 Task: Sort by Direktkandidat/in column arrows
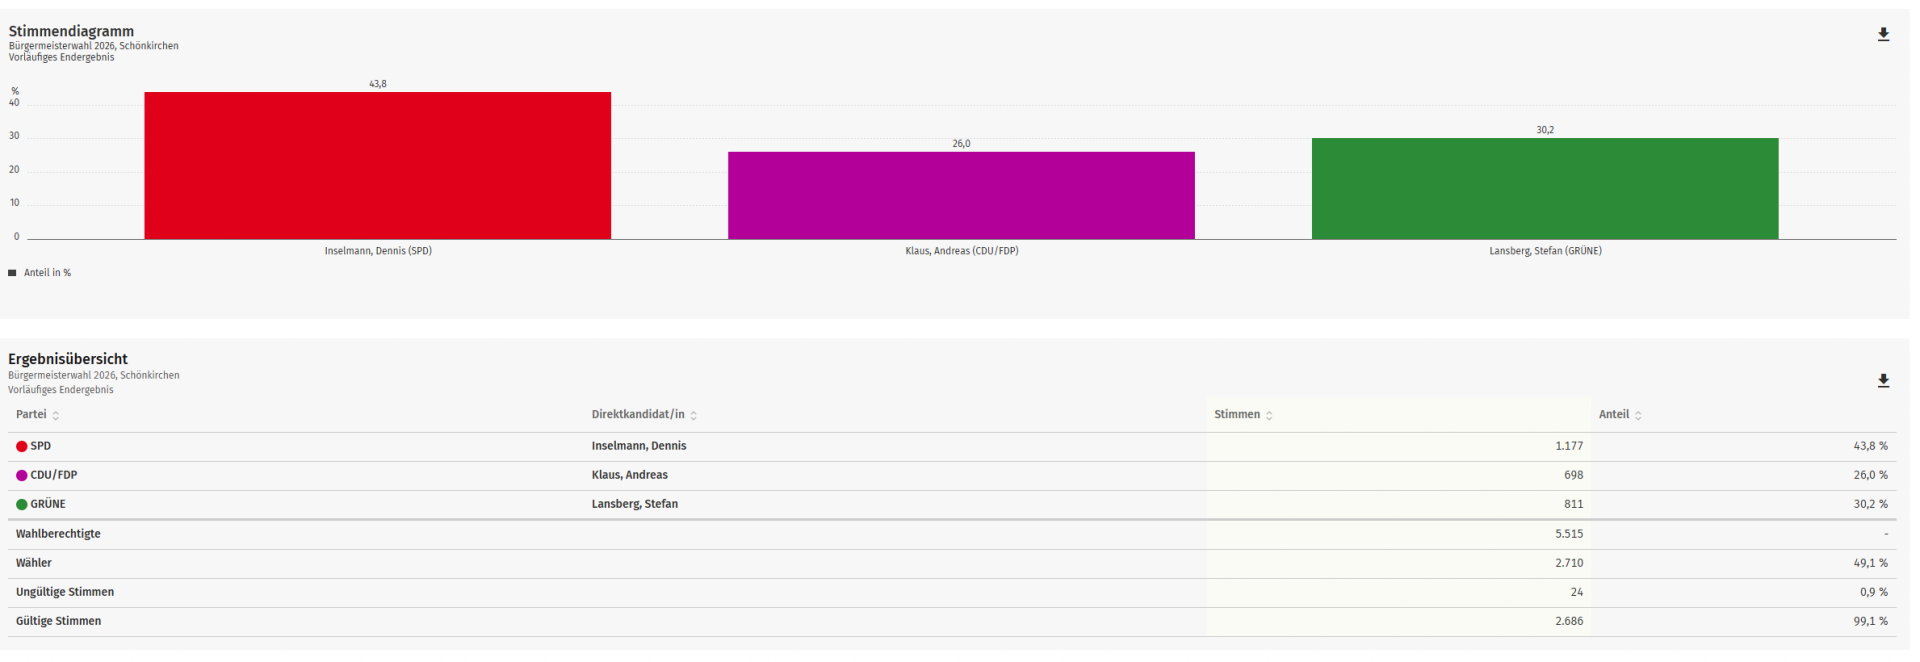[x=693, y=415]
